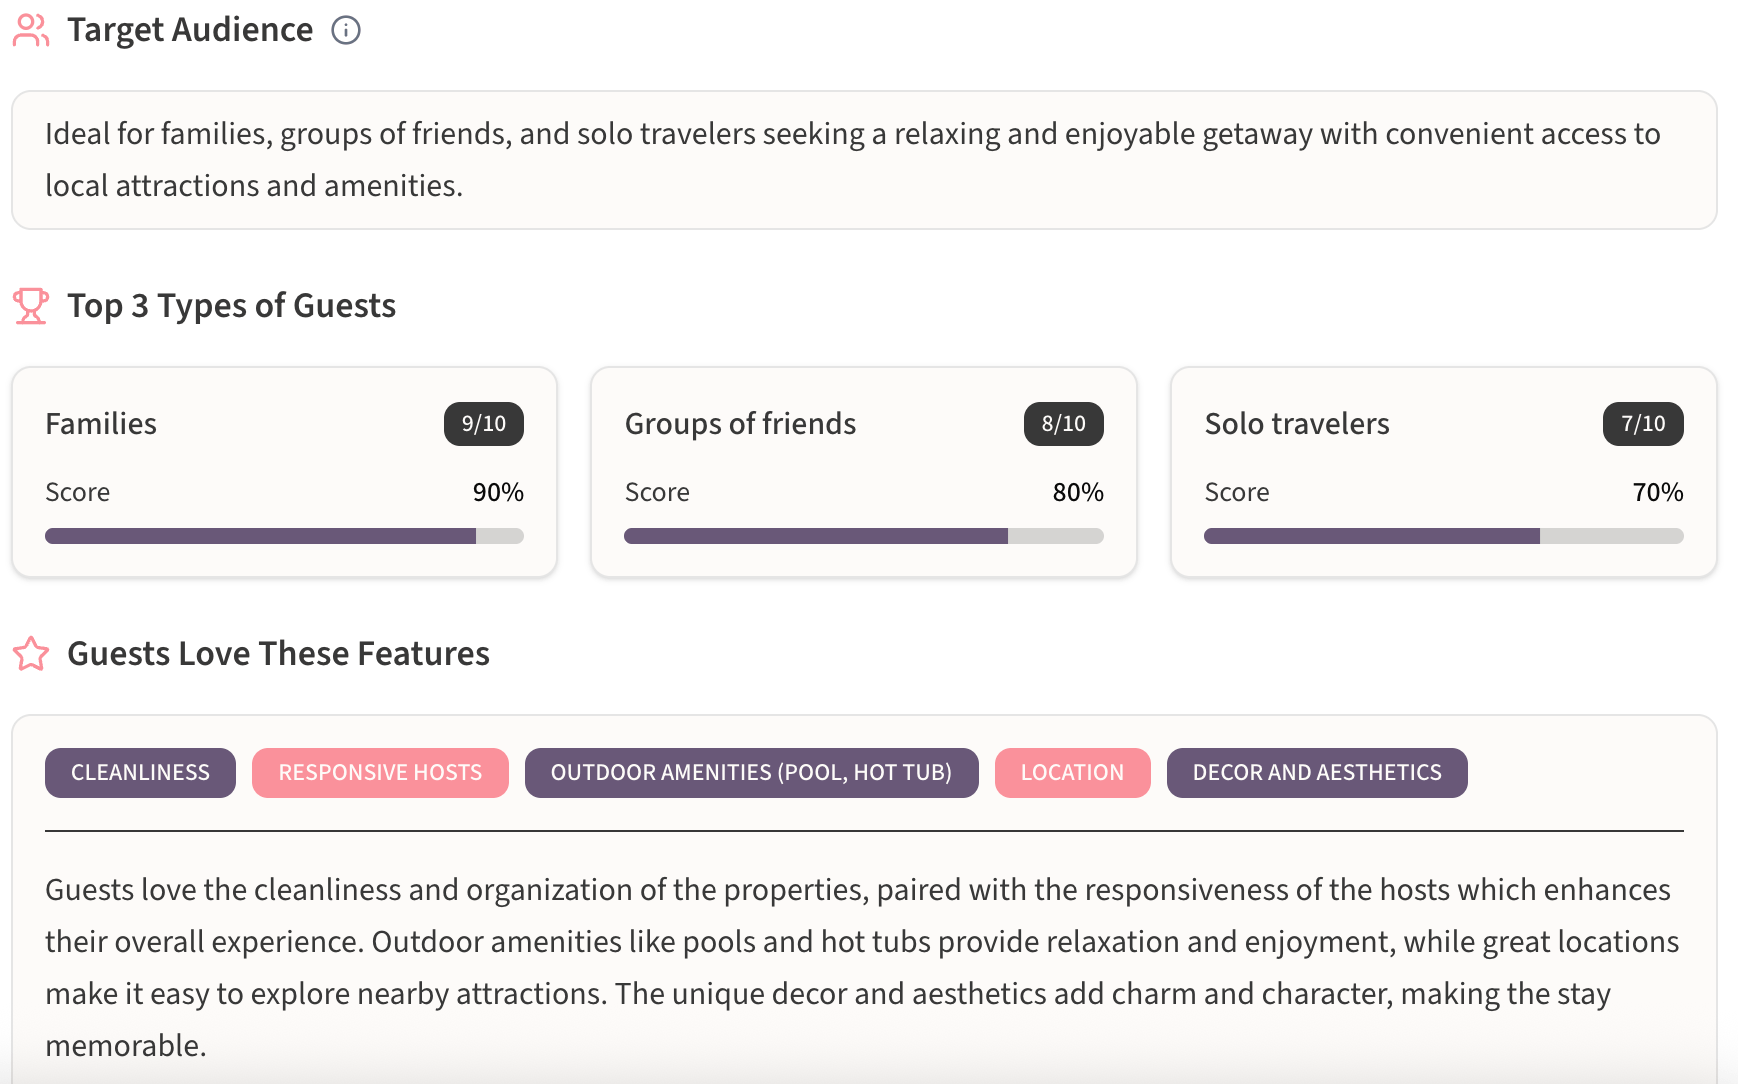Click the trophy icon beside Top 3 Types
1738x1084 pixels.
coord(31,306)
